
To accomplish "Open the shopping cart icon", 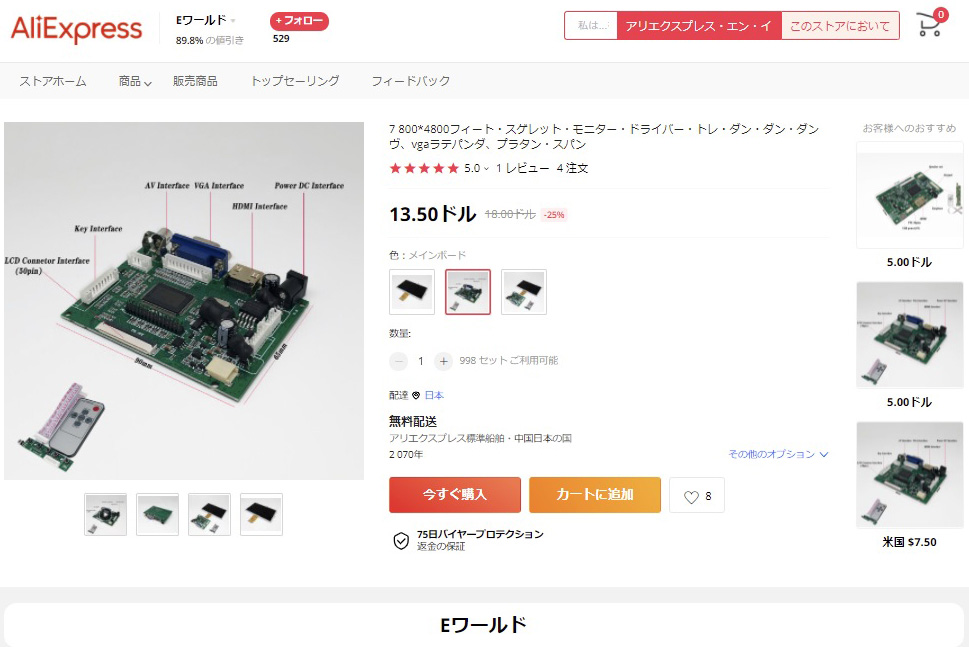I will pos(929,25).
